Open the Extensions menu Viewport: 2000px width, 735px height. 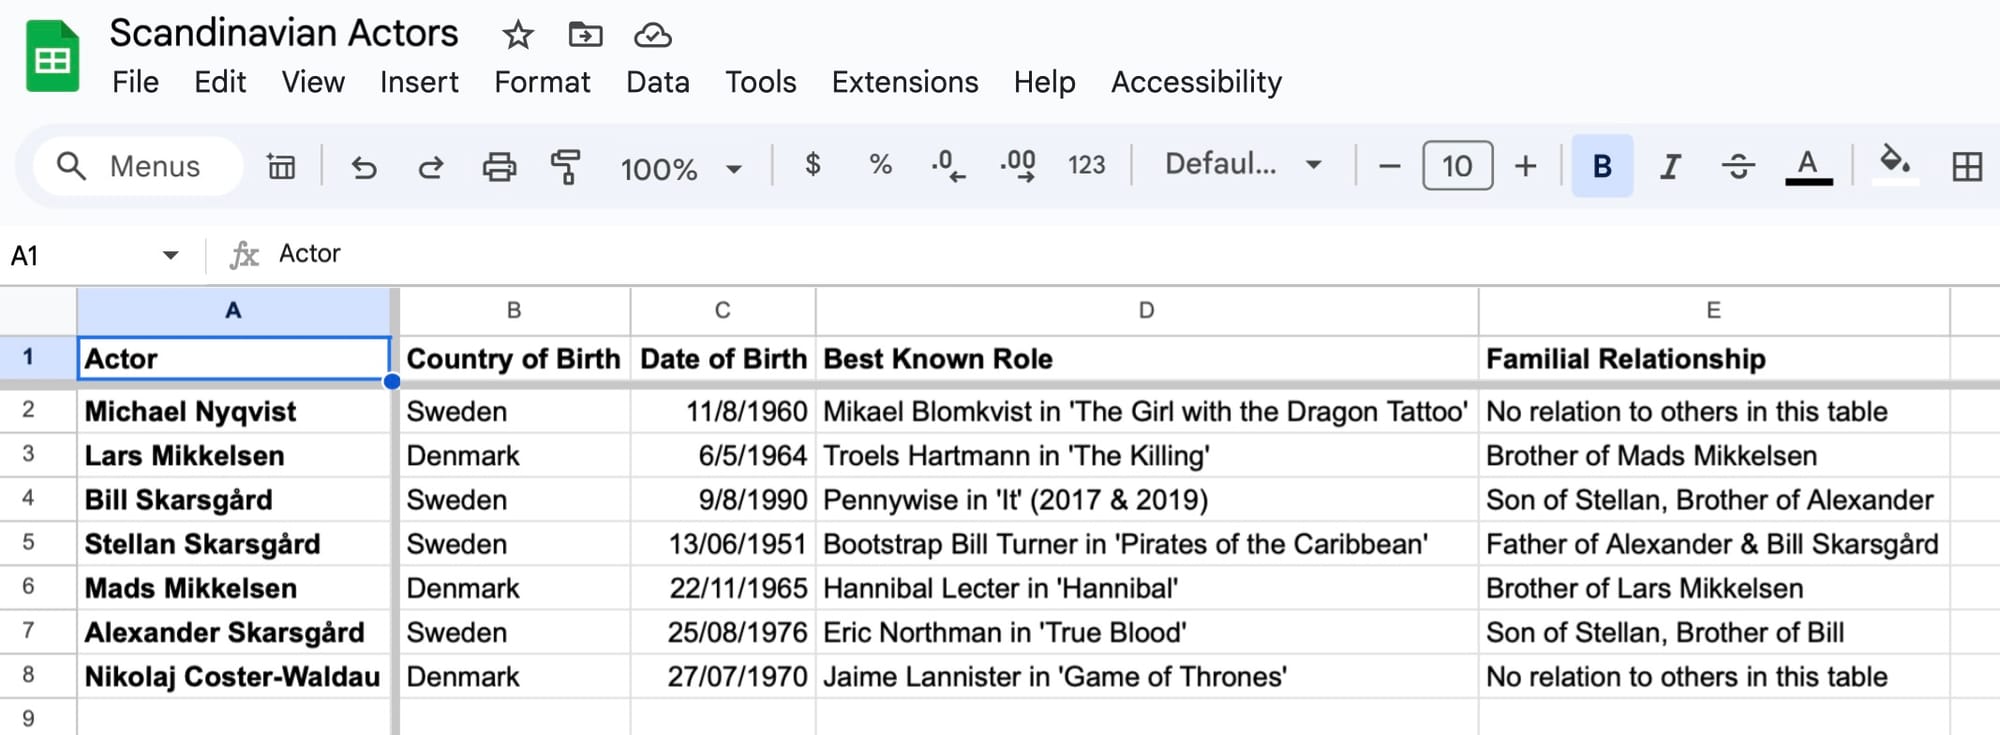point(905,82)
